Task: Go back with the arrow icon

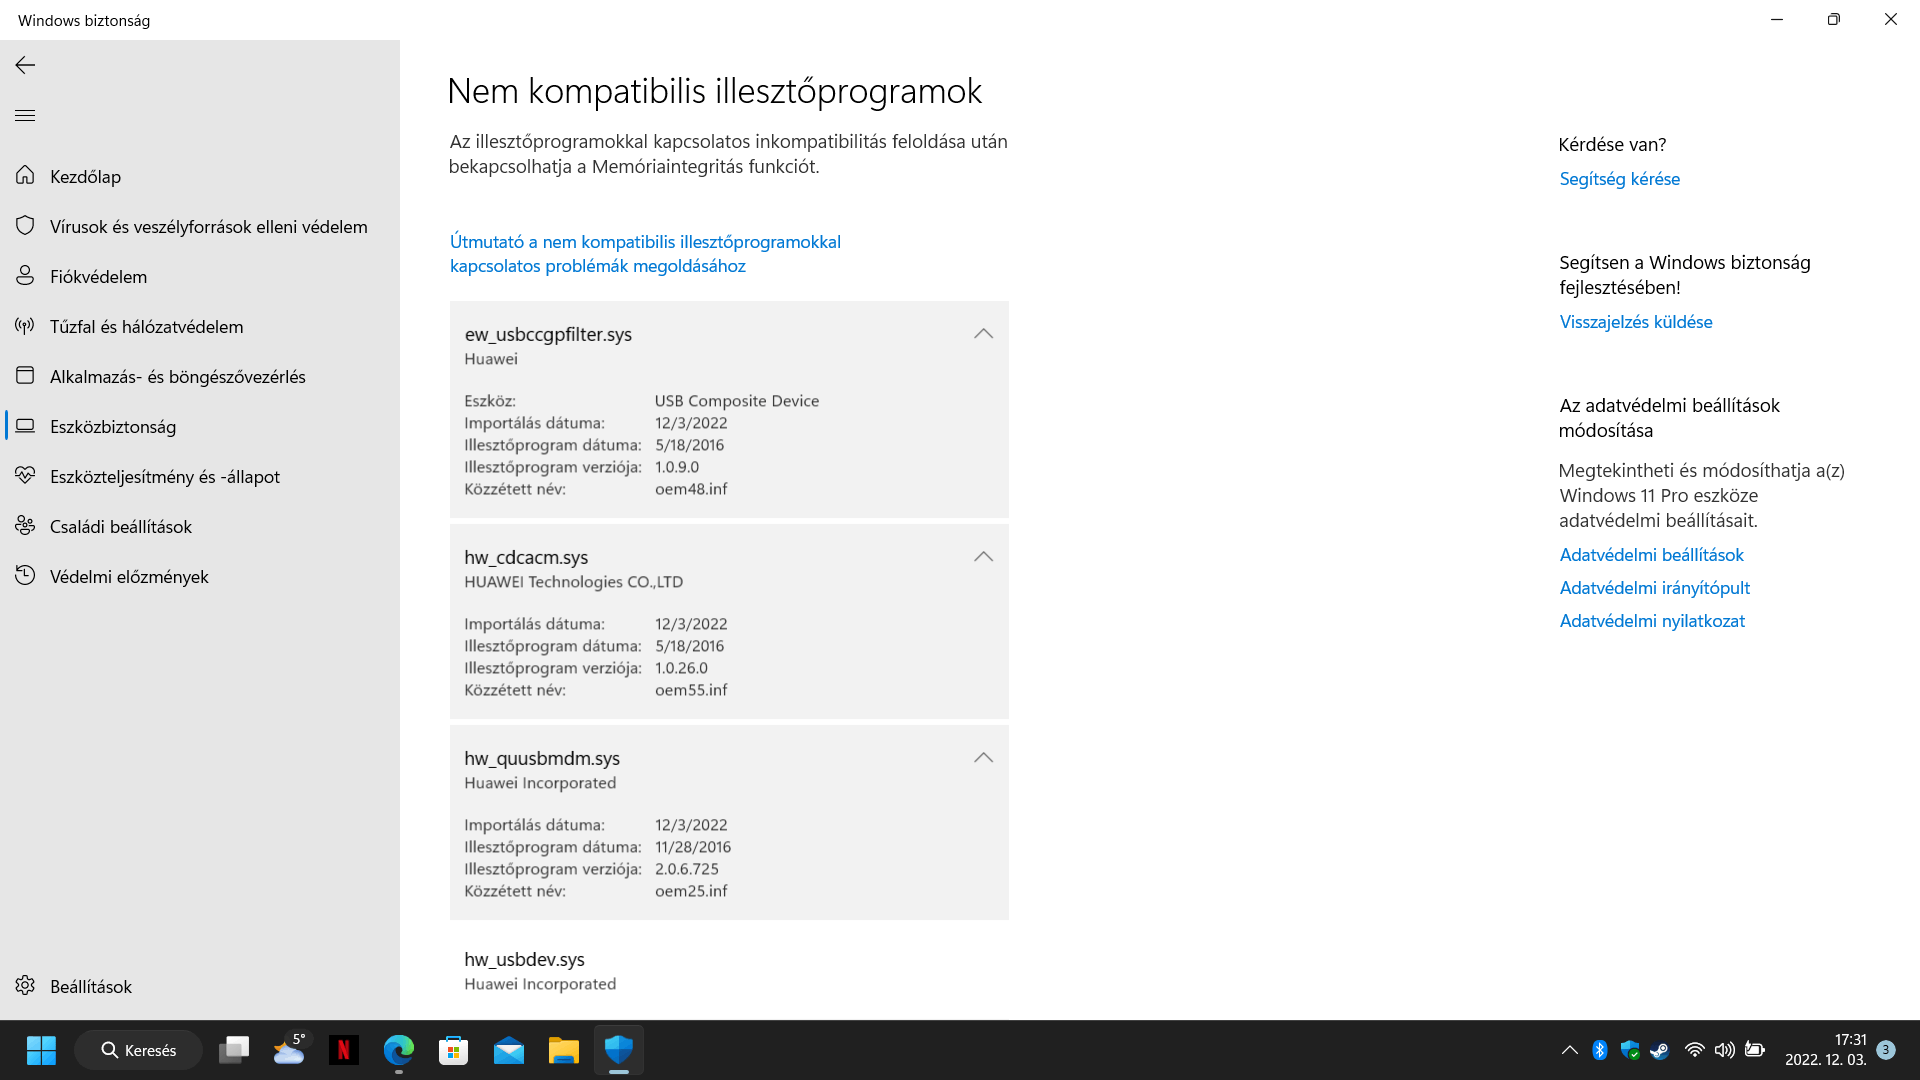Action: coord(25,65)
